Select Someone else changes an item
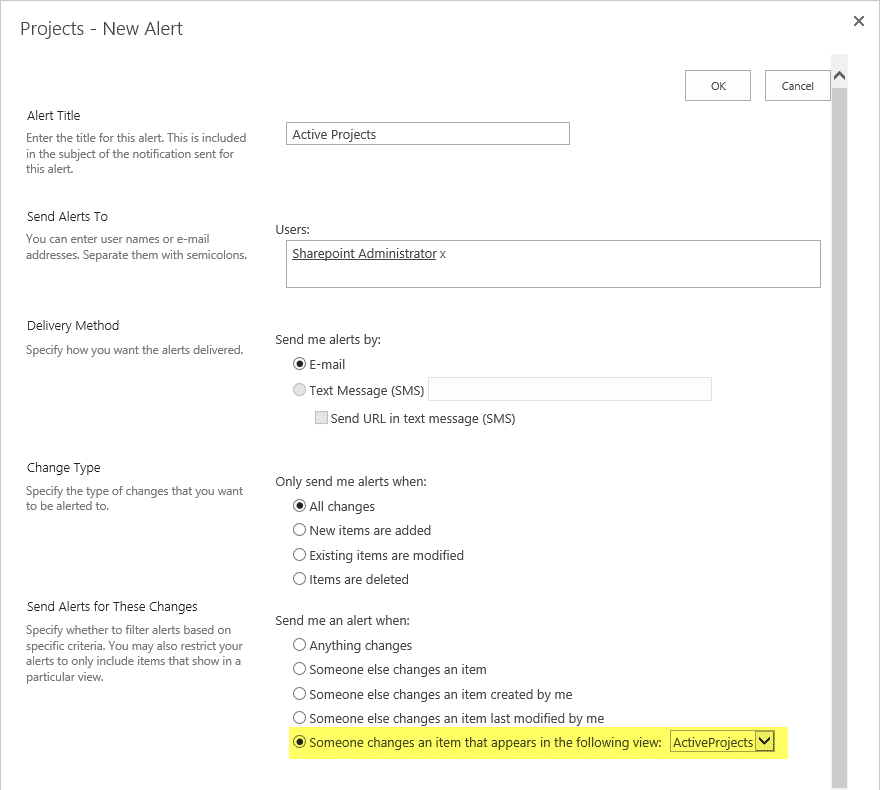 (299, 670)
